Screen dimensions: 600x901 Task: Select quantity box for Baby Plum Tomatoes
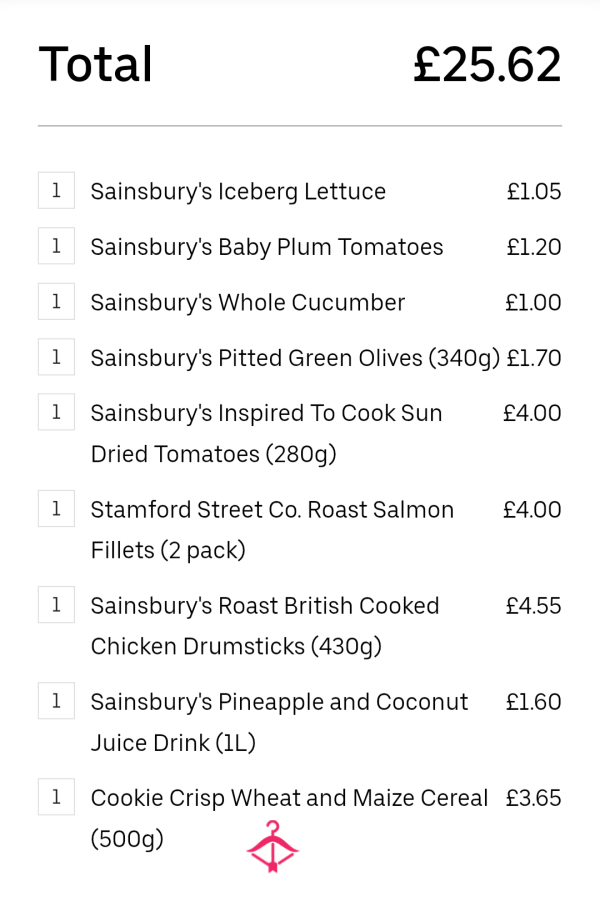[56, 246]
